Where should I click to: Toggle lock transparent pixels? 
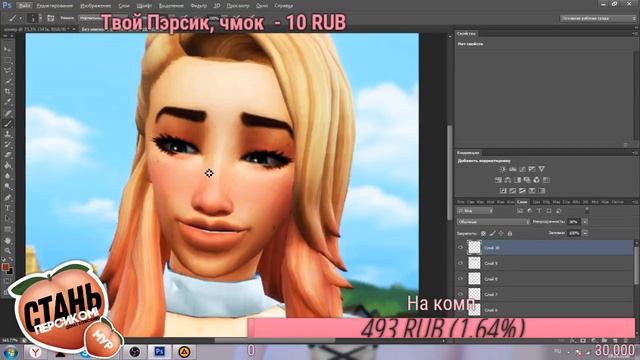tap(483, 233)
